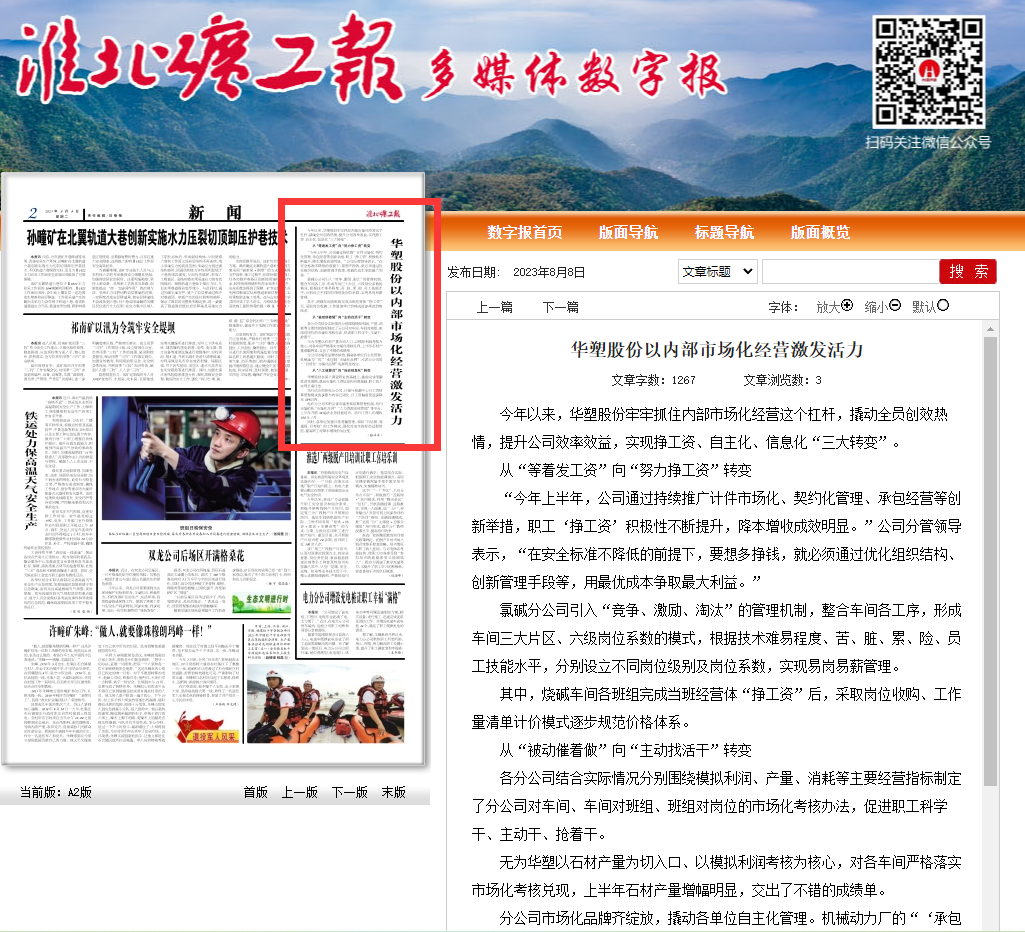Go to previous page with 上一版

(x=299, y=792)
